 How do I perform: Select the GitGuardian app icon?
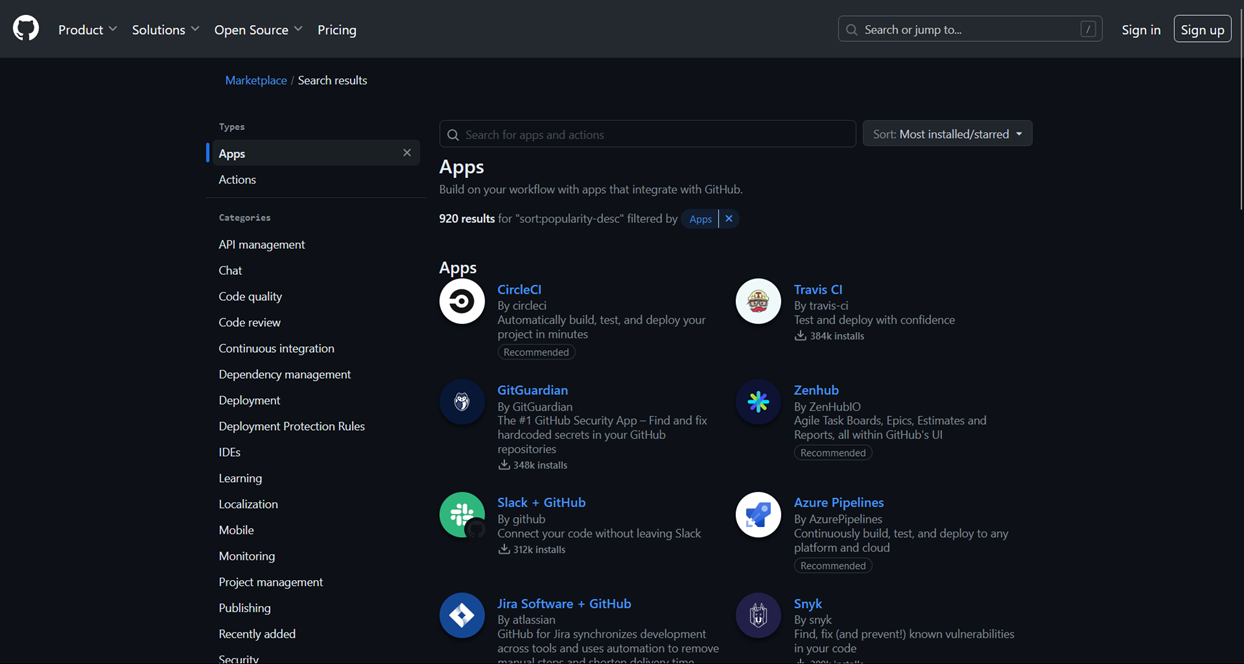(461, 401)
